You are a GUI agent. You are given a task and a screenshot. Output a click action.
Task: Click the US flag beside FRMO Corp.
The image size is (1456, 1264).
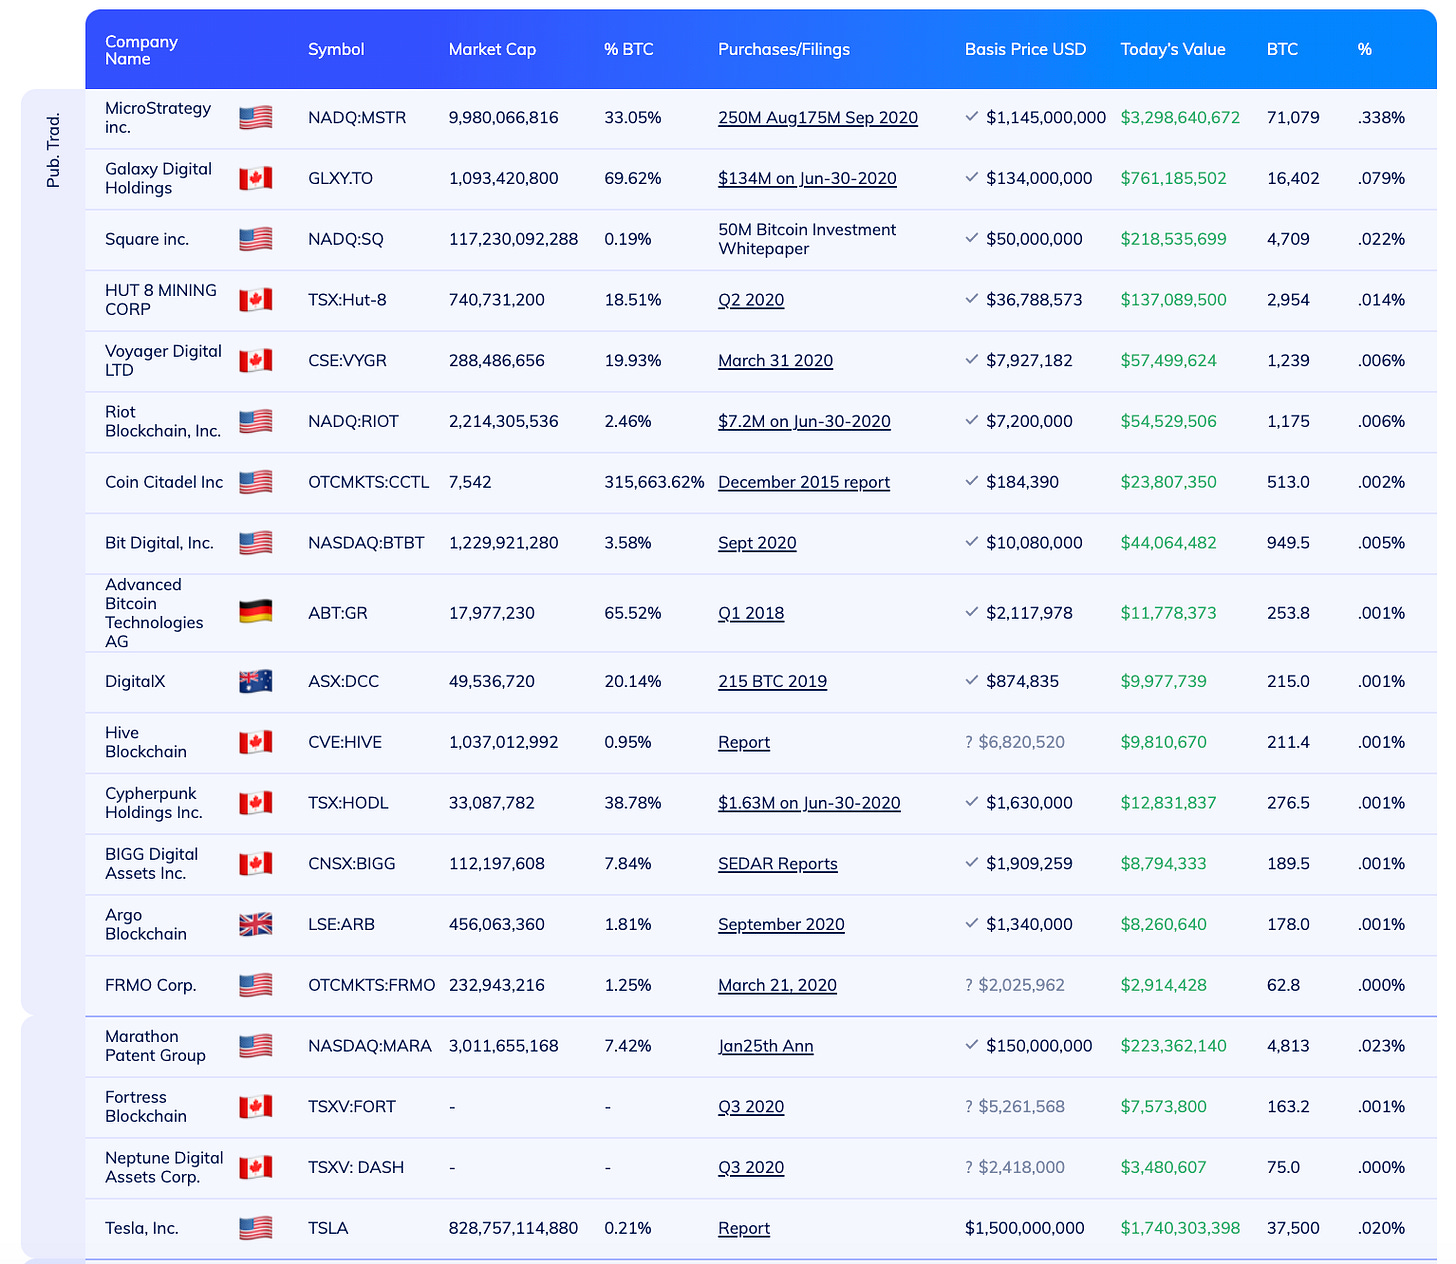point(255,985)
